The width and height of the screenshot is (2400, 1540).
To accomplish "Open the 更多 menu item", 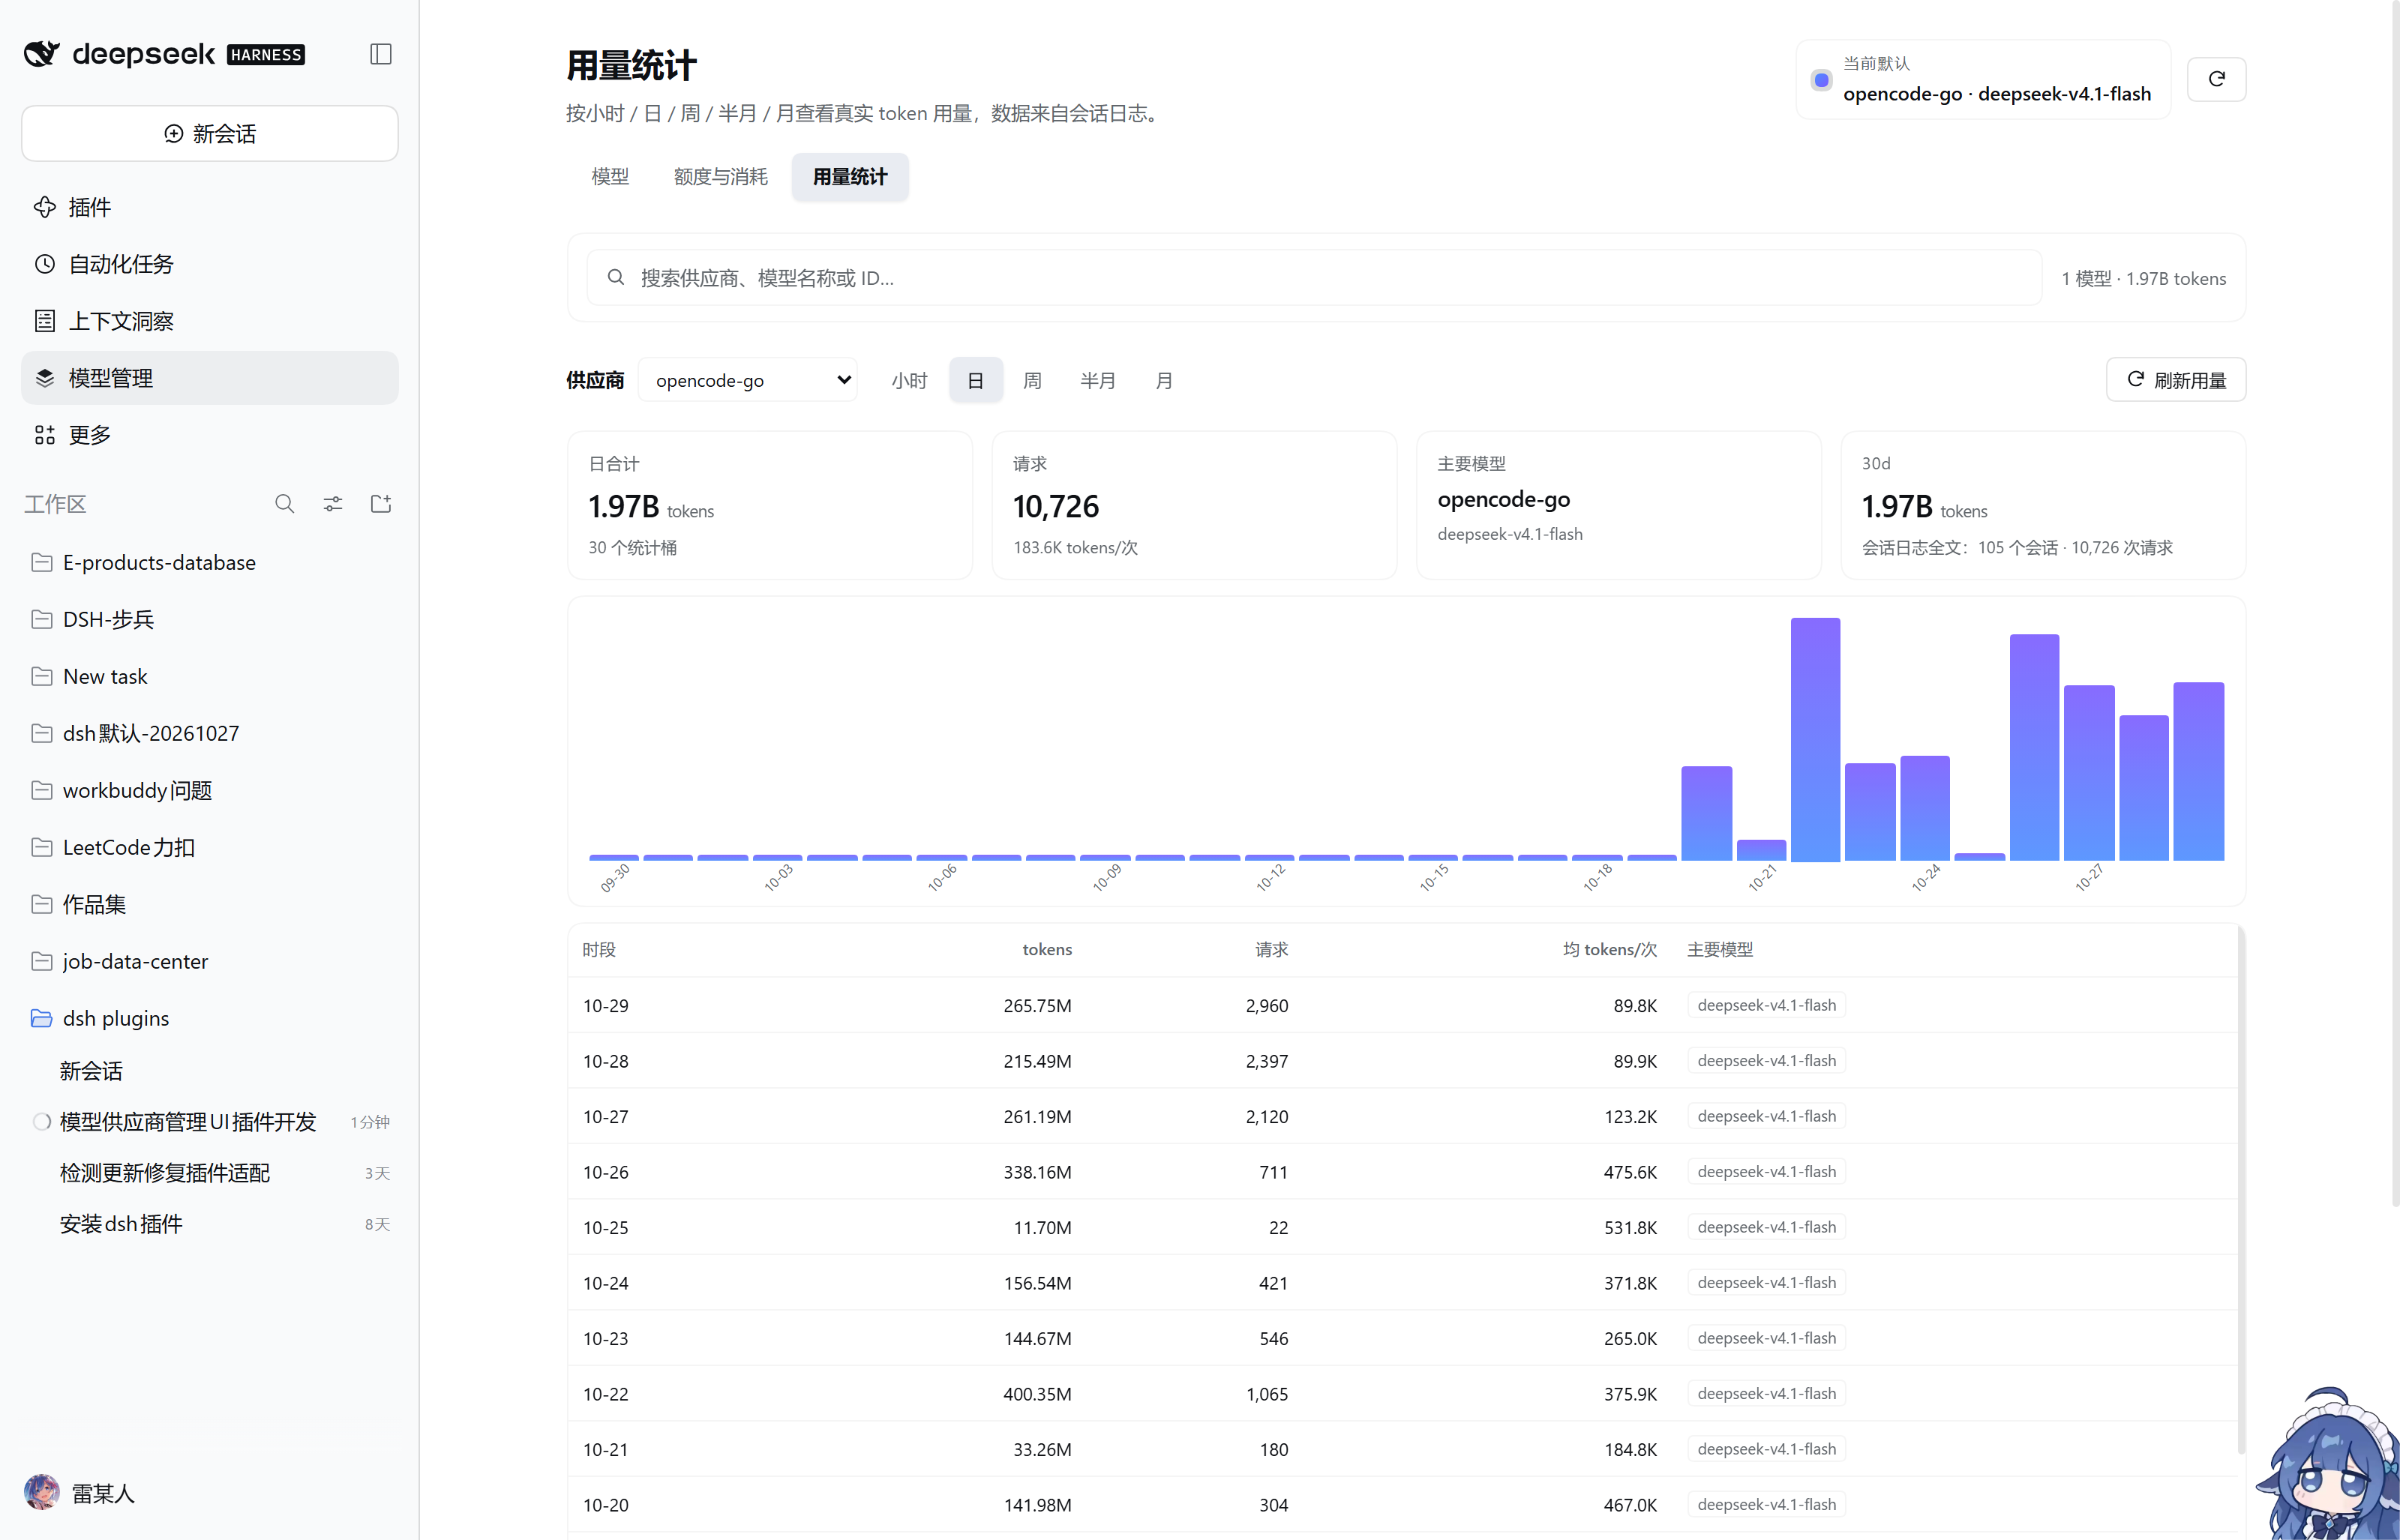I will tap(210, 435).
